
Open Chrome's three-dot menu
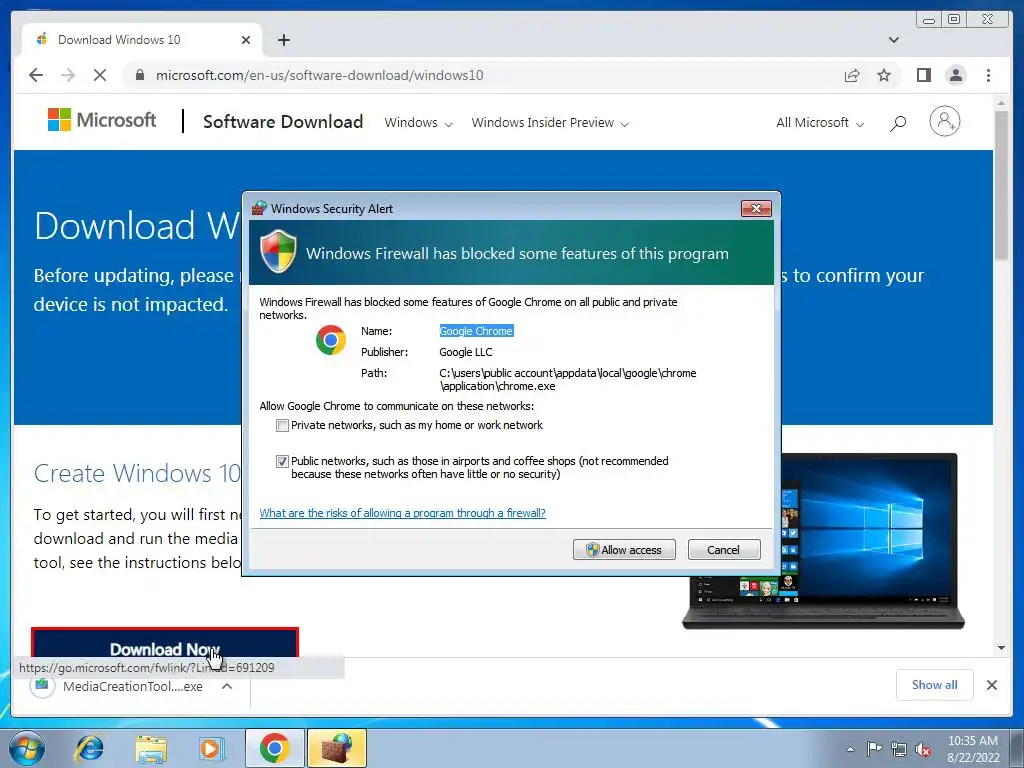(x=988, y=75)
